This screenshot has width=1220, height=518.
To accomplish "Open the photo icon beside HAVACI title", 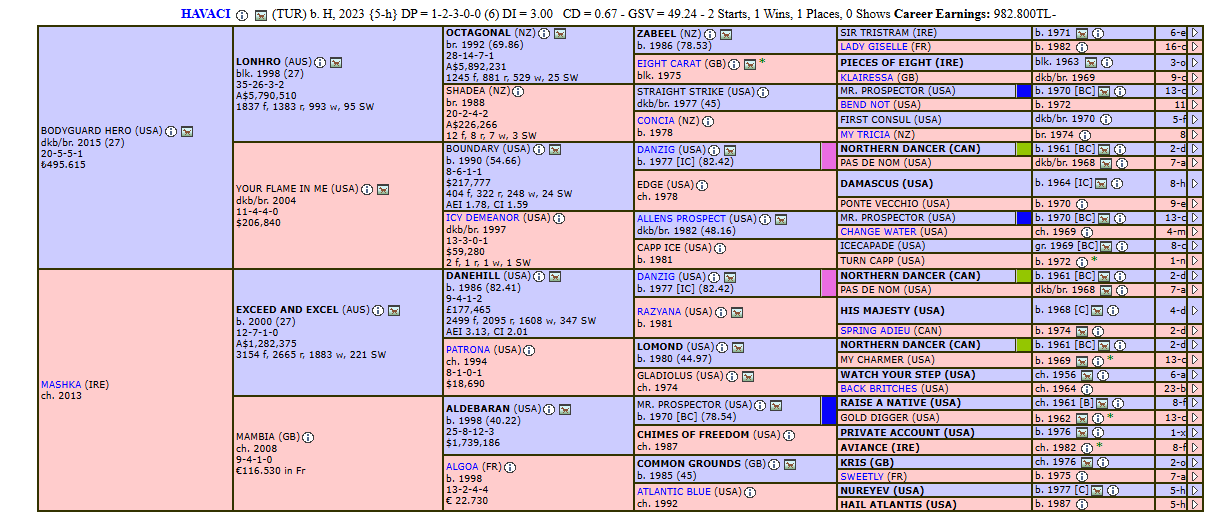I will tap(261, 15).
